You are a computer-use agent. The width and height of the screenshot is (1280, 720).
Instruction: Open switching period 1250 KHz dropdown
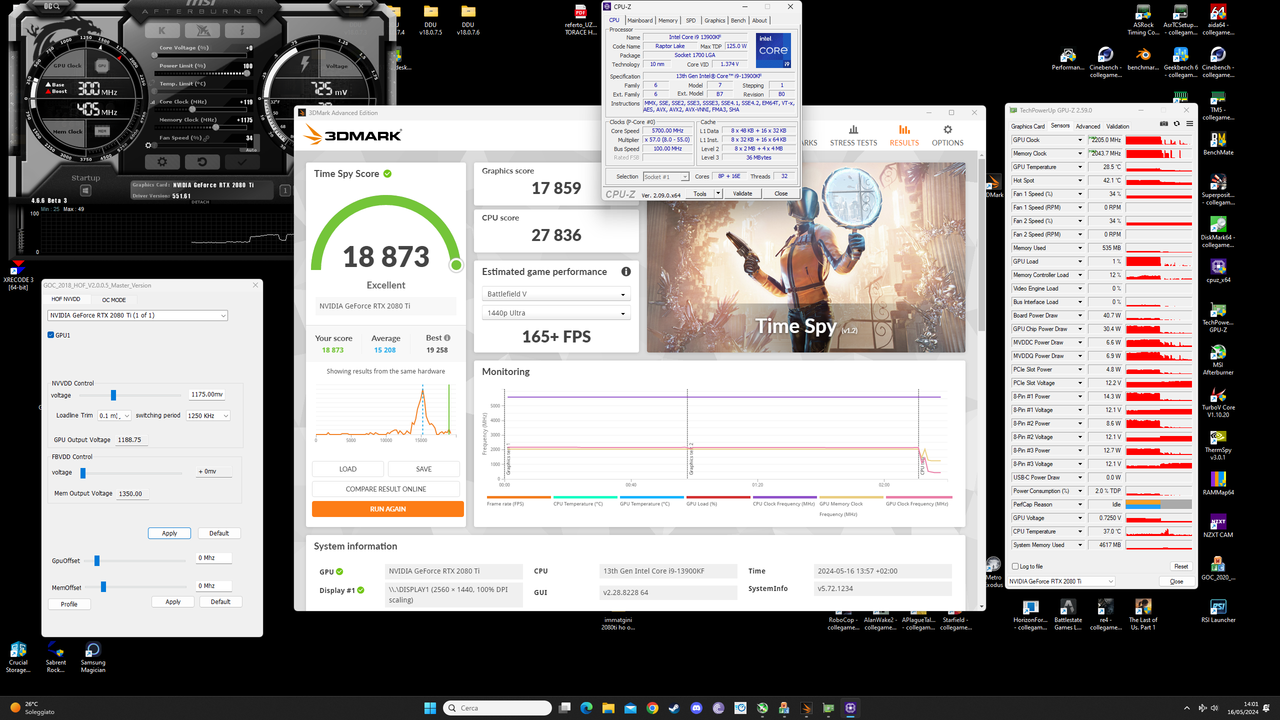(208, 415)
